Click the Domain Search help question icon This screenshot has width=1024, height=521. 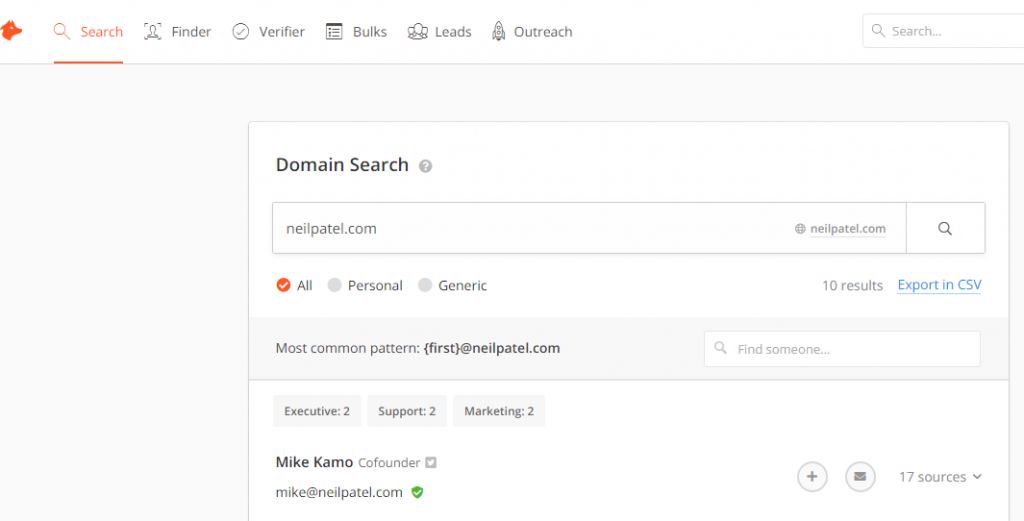(425, 166)
